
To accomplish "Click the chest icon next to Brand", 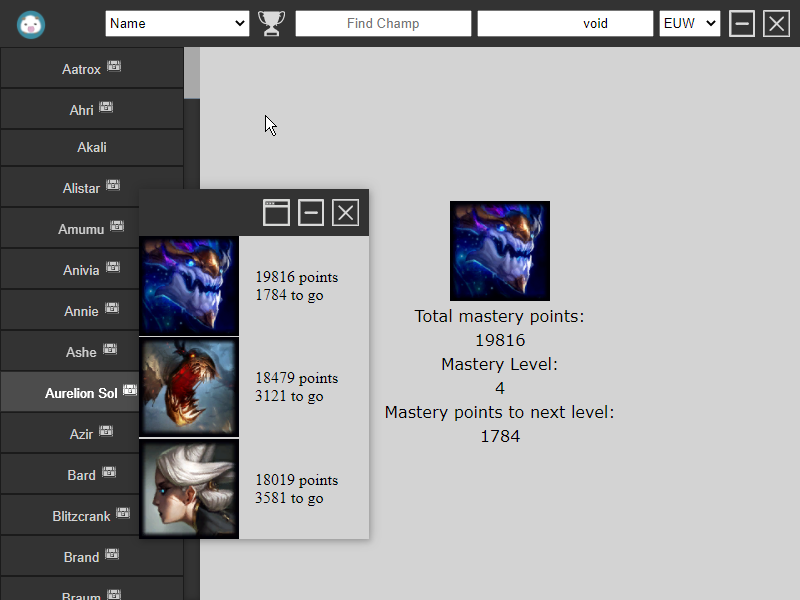I will pos(112,554).
